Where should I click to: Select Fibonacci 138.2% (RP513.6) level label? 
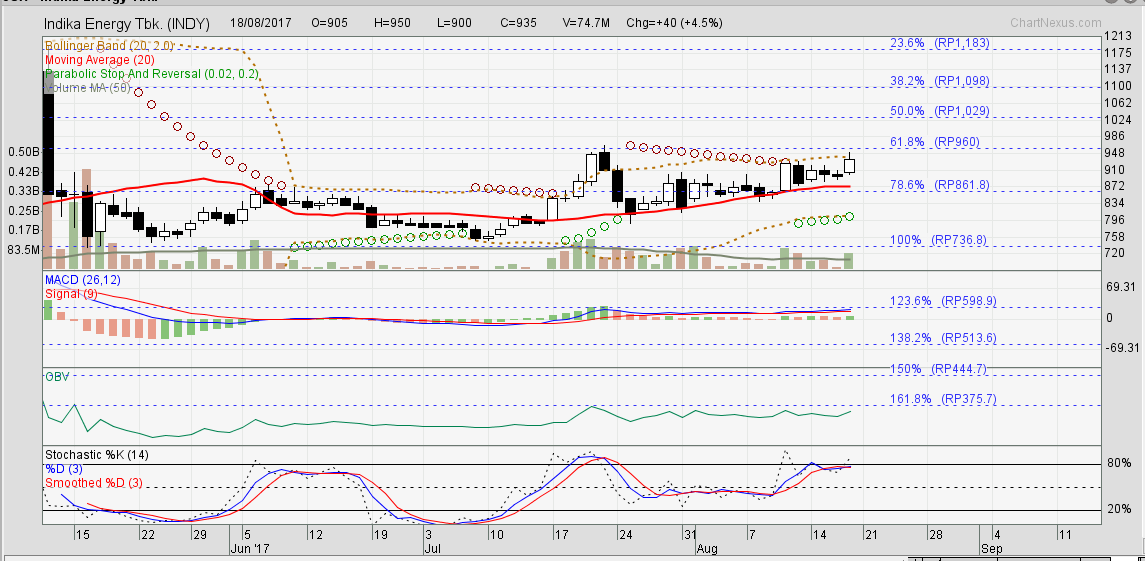(x=943, y=338)
